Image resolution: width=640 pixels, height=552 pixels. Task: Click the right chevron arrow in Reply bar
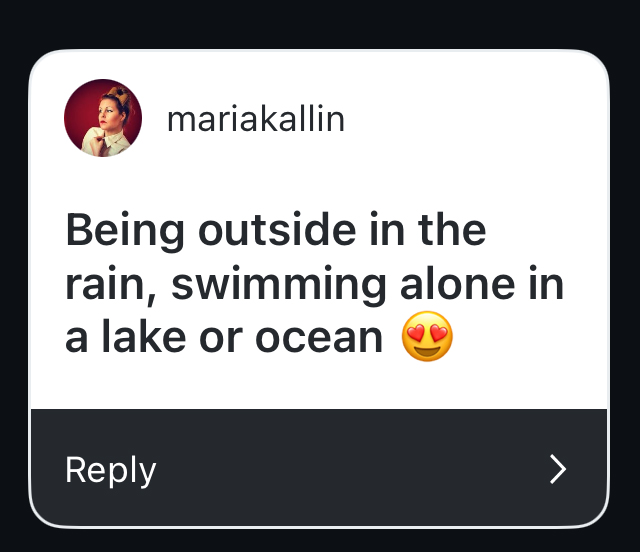click(558, 469)
